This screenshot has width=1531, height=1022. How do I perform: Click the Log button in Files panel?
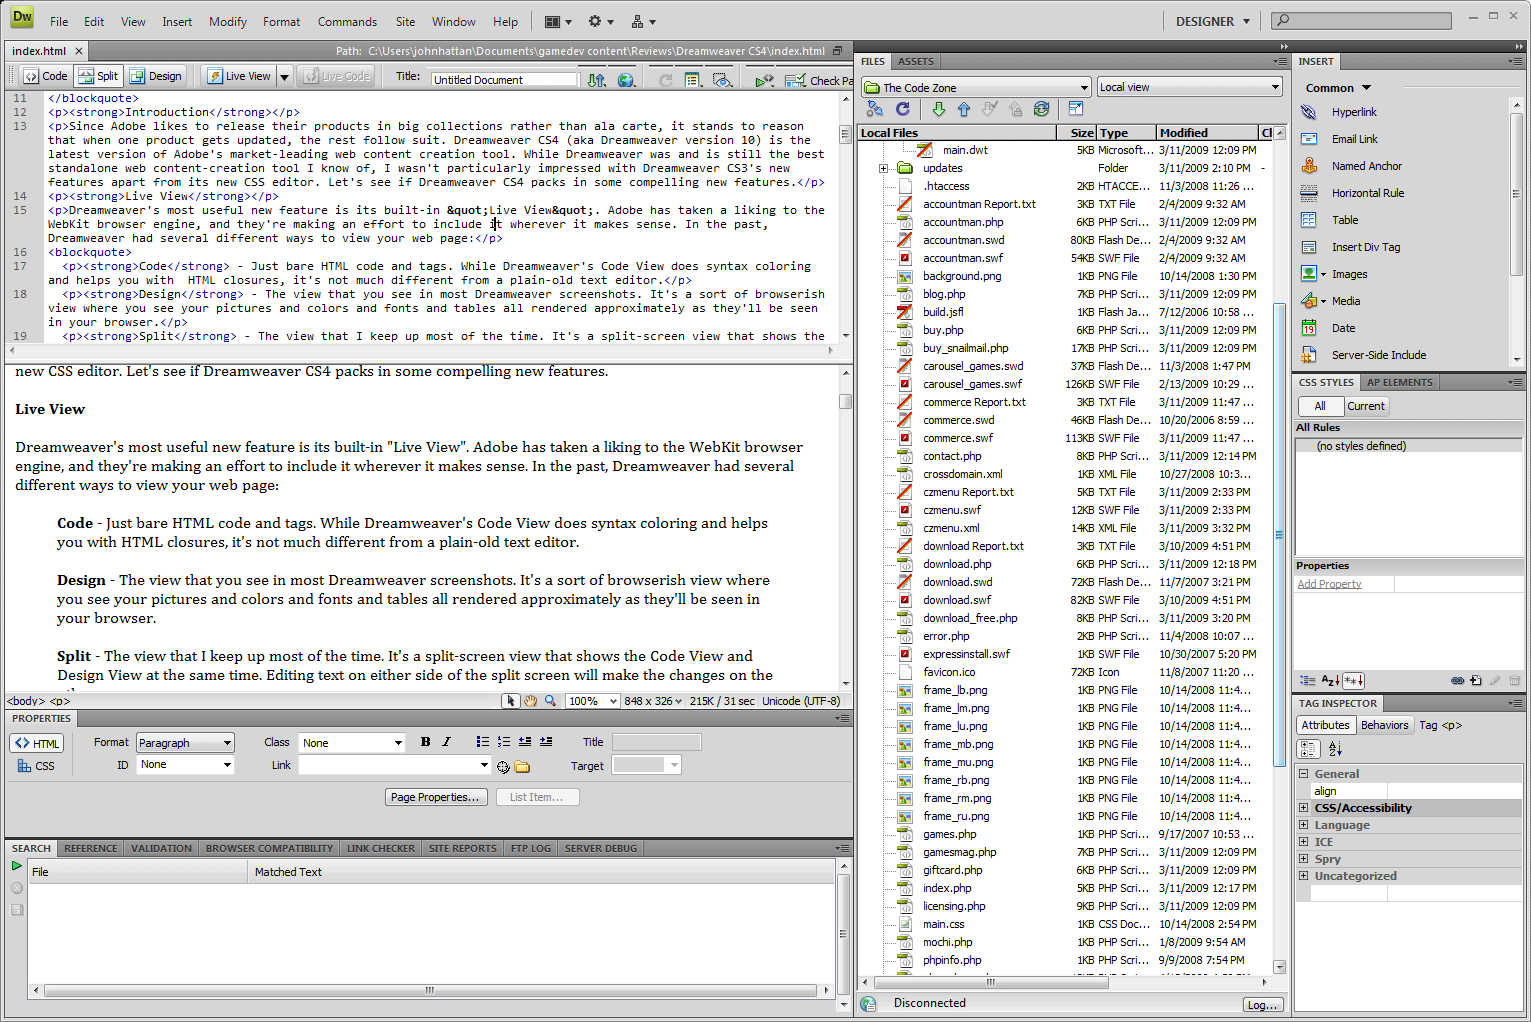coord(1263,1005)
